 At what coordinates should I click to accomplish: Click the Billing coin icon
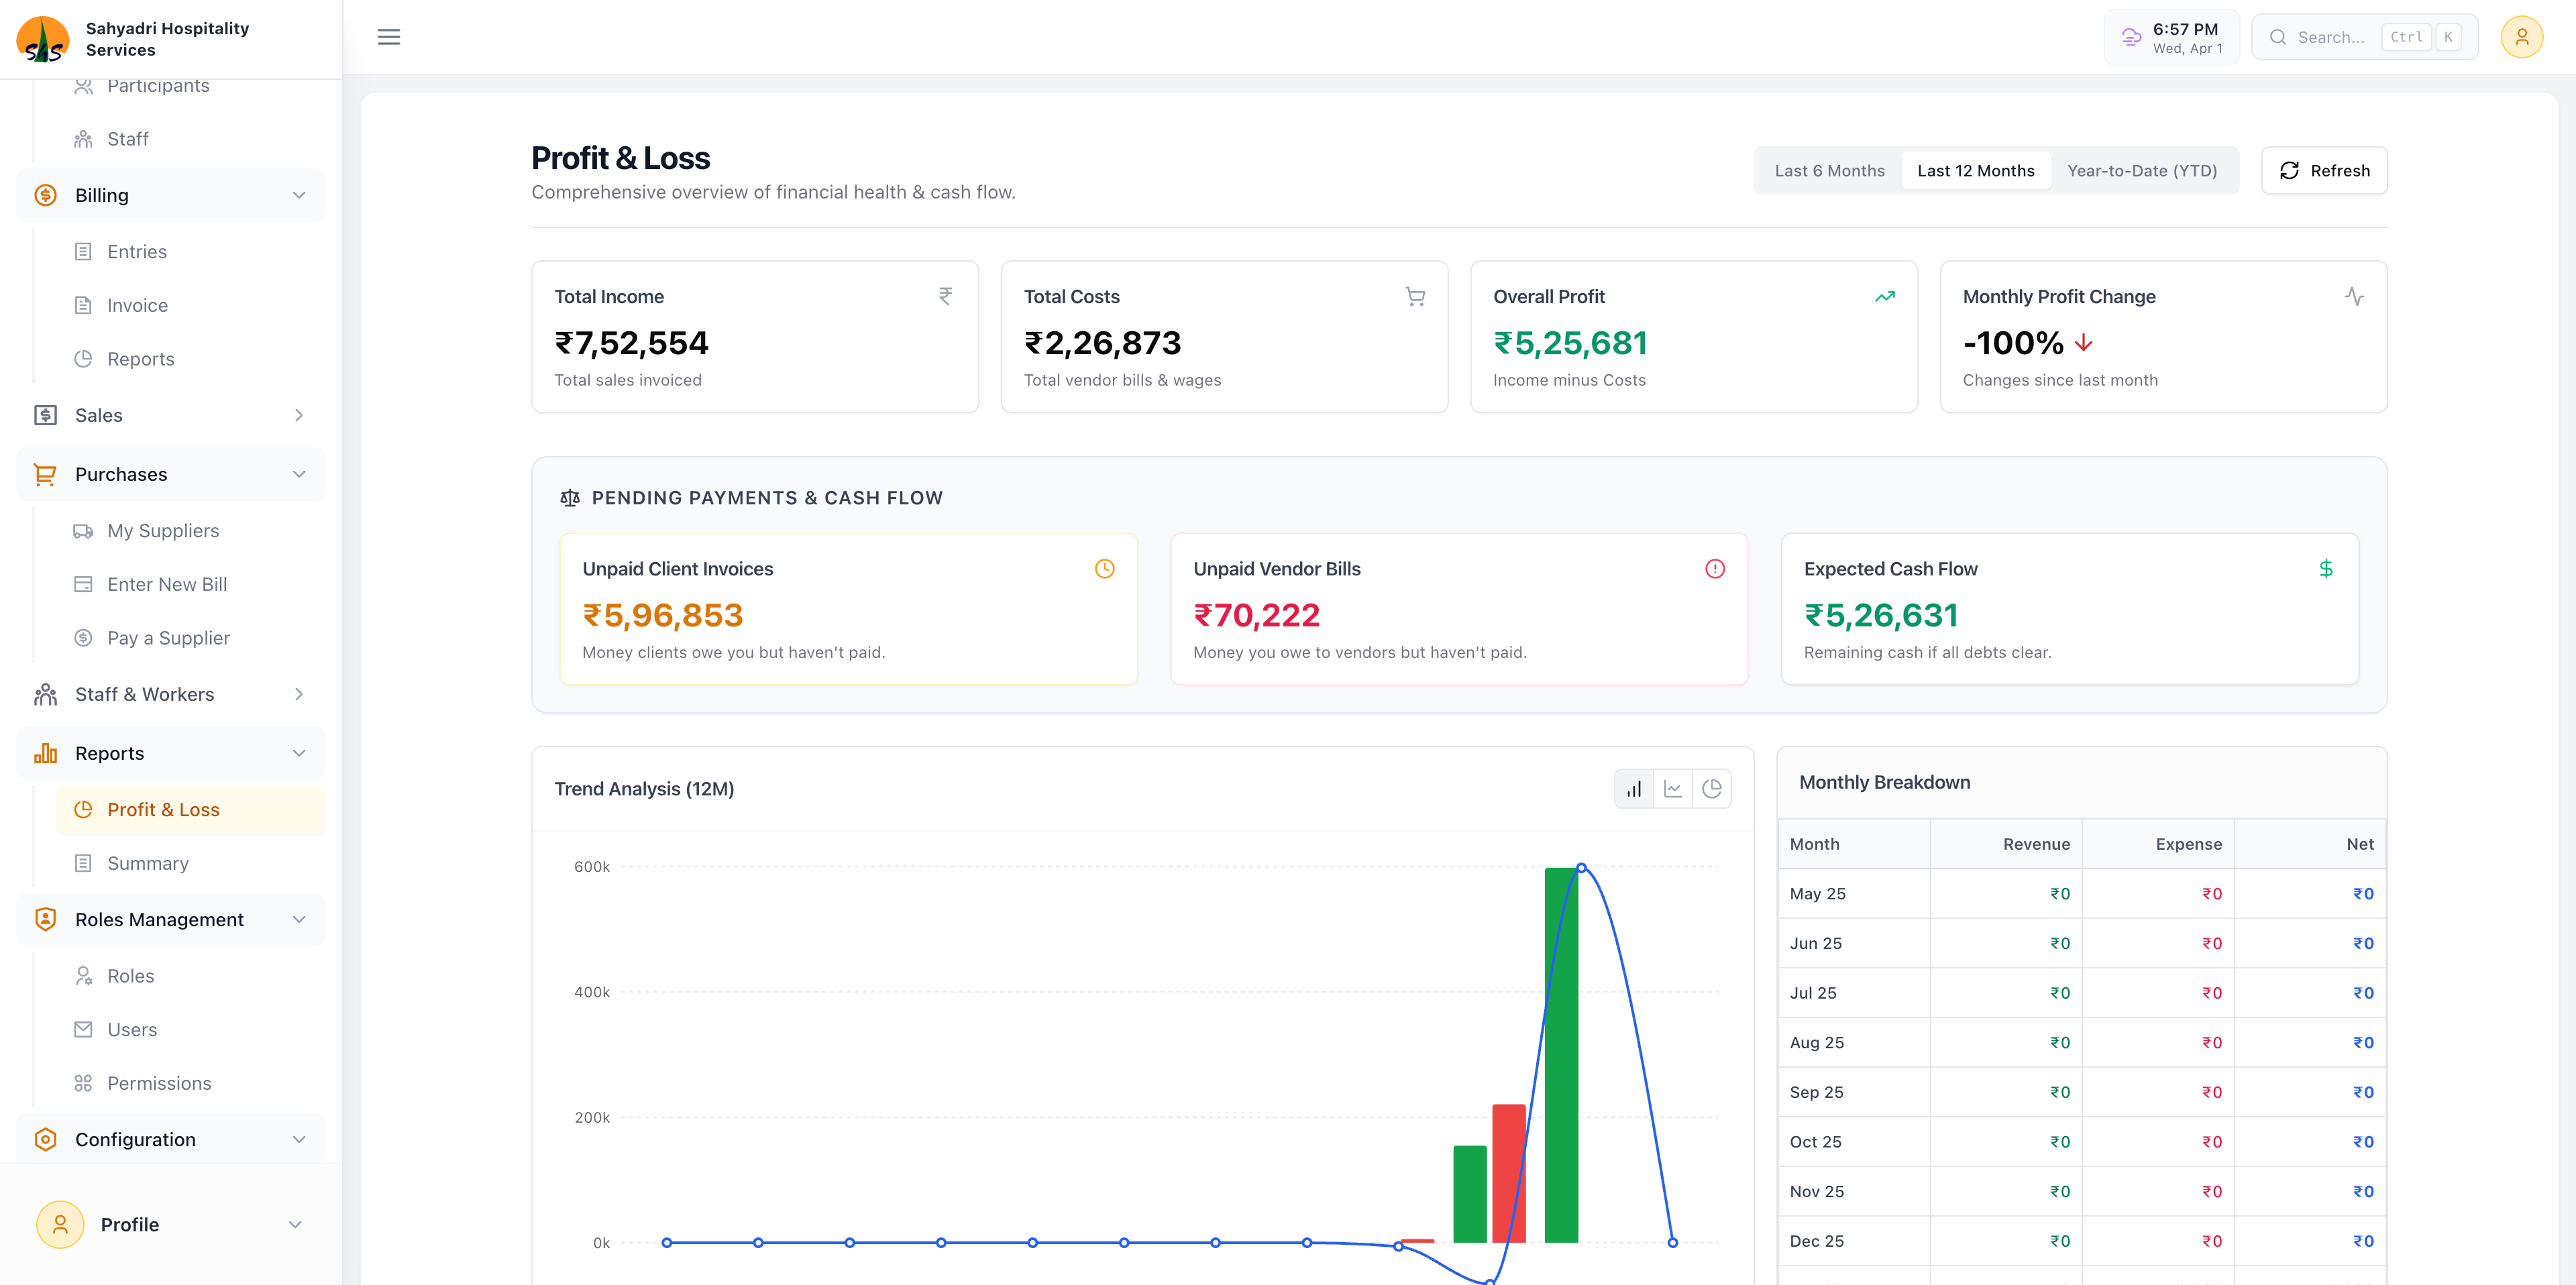pos(46,195)
